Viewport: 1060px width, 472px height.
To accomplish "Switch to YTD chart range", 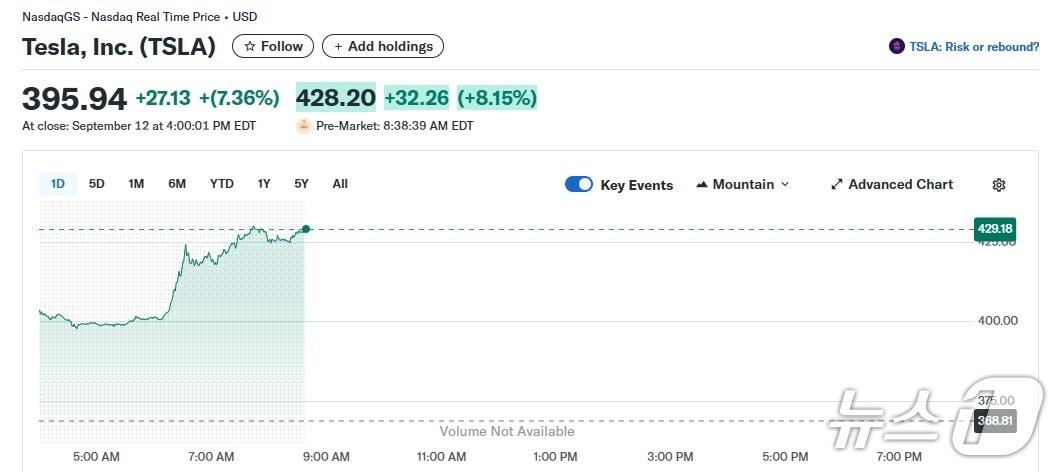I will [x=221, y=184].
